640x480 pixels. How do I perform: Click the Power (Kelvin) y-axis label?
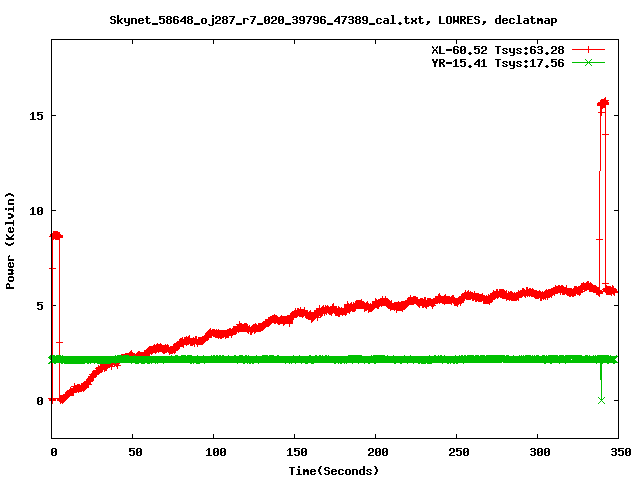(x=10, y=241)
